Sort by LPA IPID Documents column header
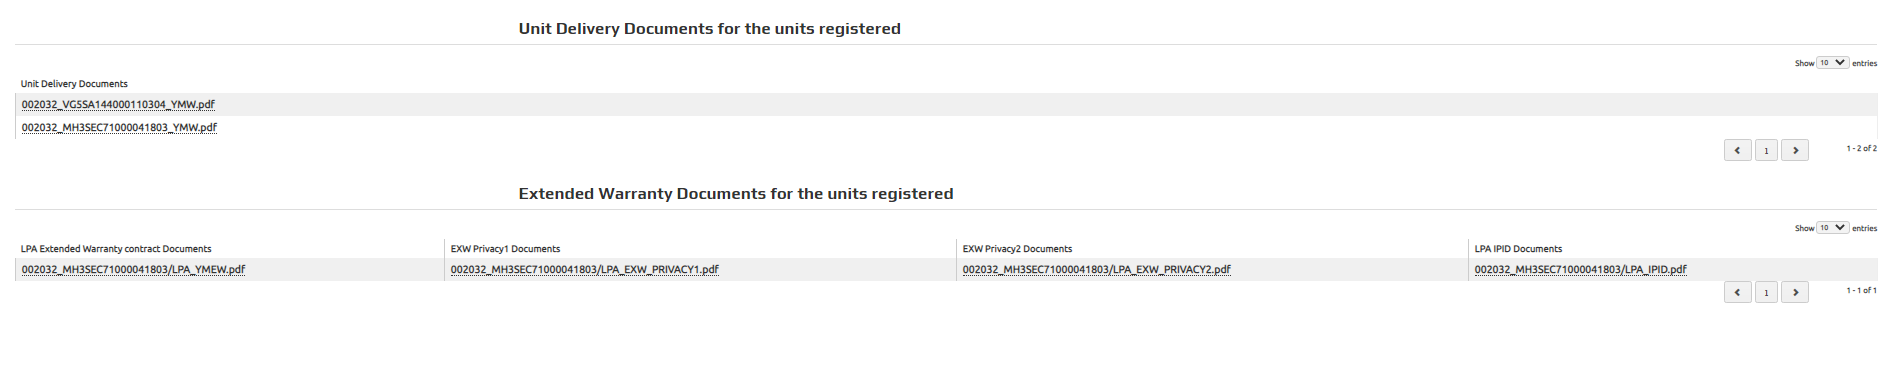1895x375 pixels. [1518, 249]
